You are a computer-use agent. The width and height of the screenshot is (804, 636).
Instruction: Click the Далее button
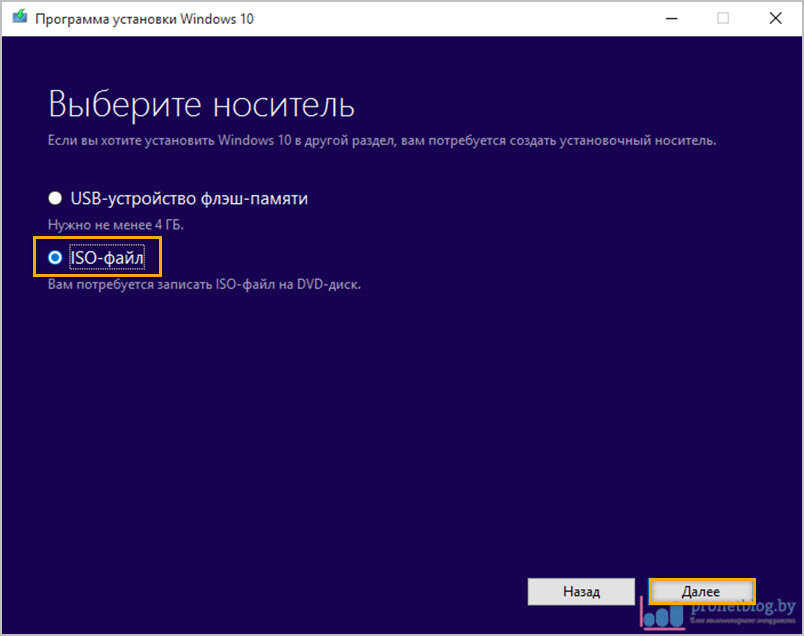(701, 591)
